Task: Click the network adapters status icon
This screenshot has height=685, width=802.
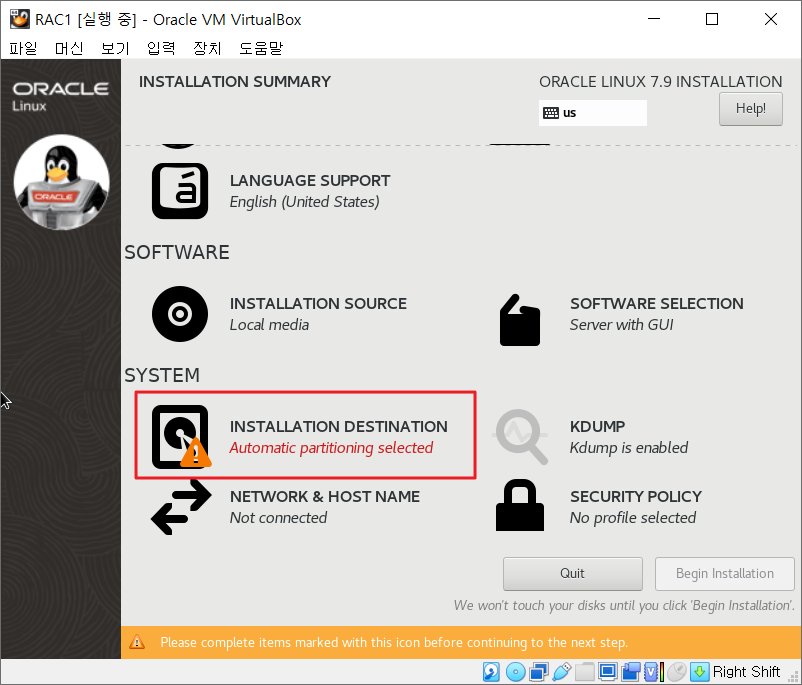Action: pos(539,672)
